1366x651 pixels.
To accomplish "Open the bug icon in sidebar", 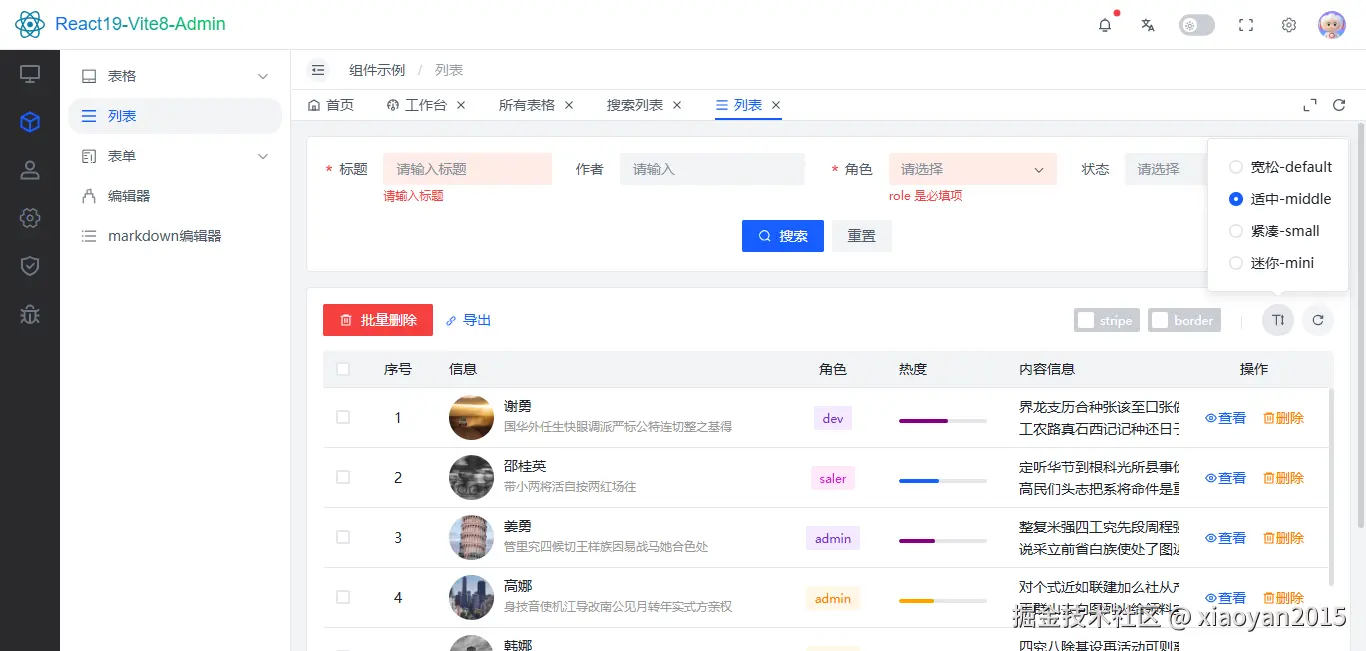I will [x=30, y=314].
